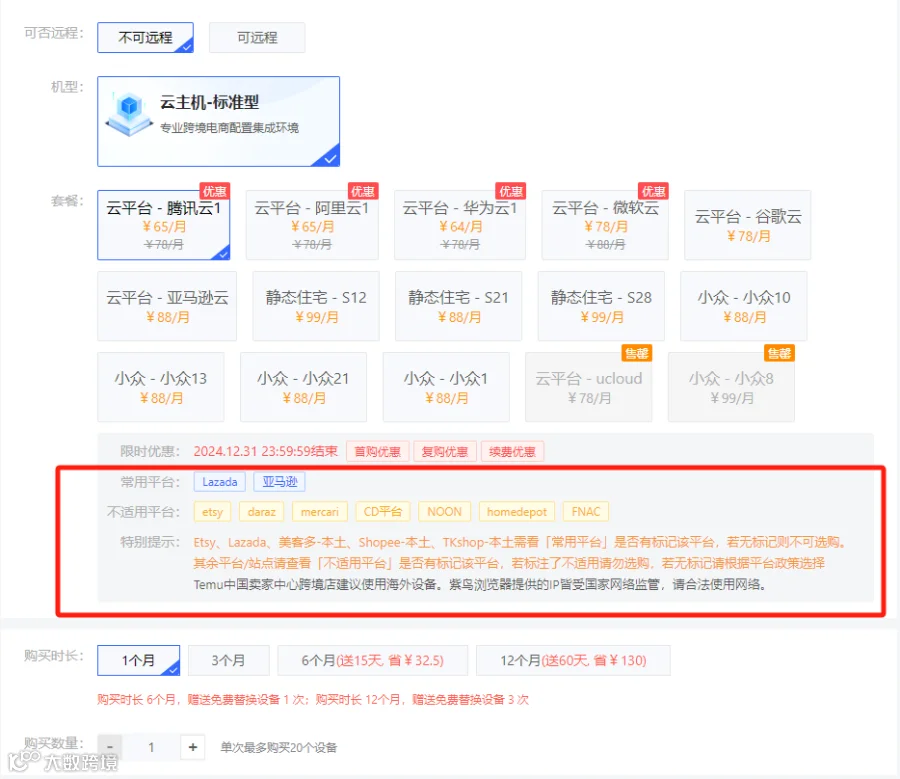Click the FNAC unsupported platform tag
This screenshot has width=900, height=779.
pos(586,511)
